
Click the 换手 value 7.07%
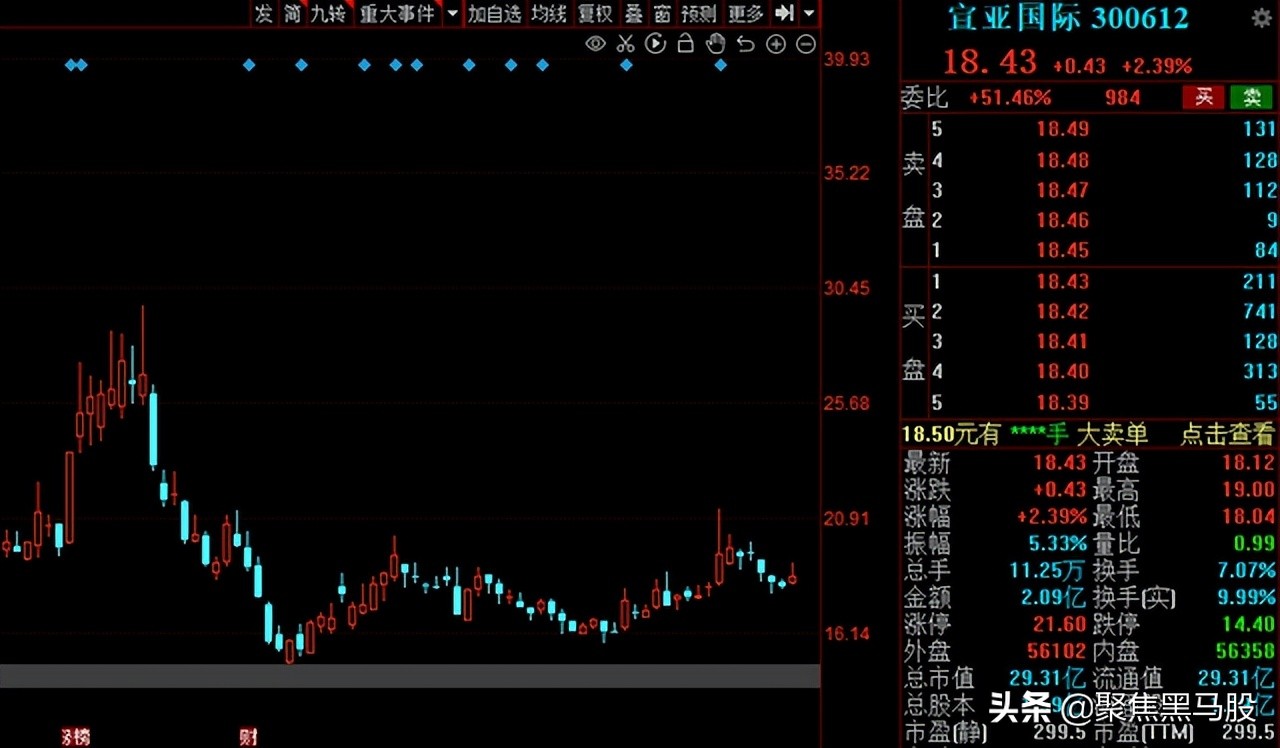1244,571
